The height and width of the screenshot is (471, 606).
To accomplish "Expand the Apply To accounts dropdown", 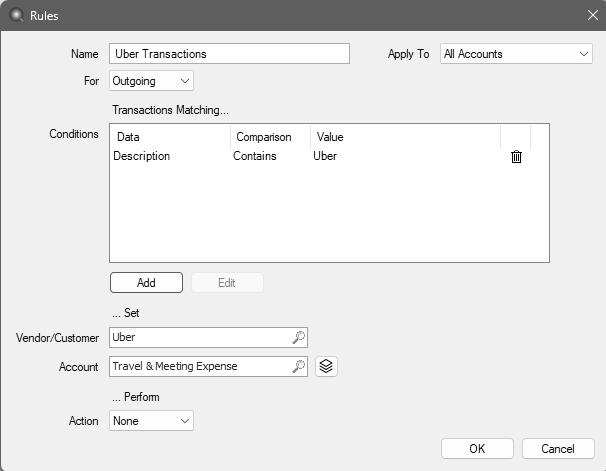I will click(516, 54).
